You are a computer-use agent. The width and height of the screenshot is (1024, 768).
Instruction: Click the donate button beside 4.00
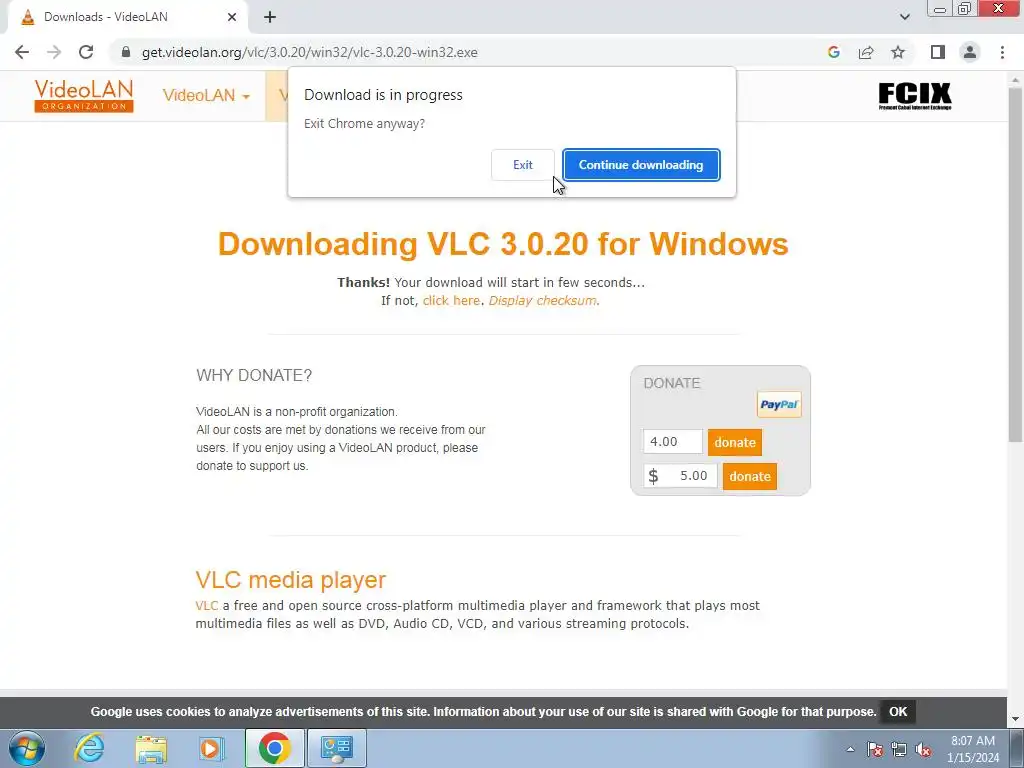point(735,442)
